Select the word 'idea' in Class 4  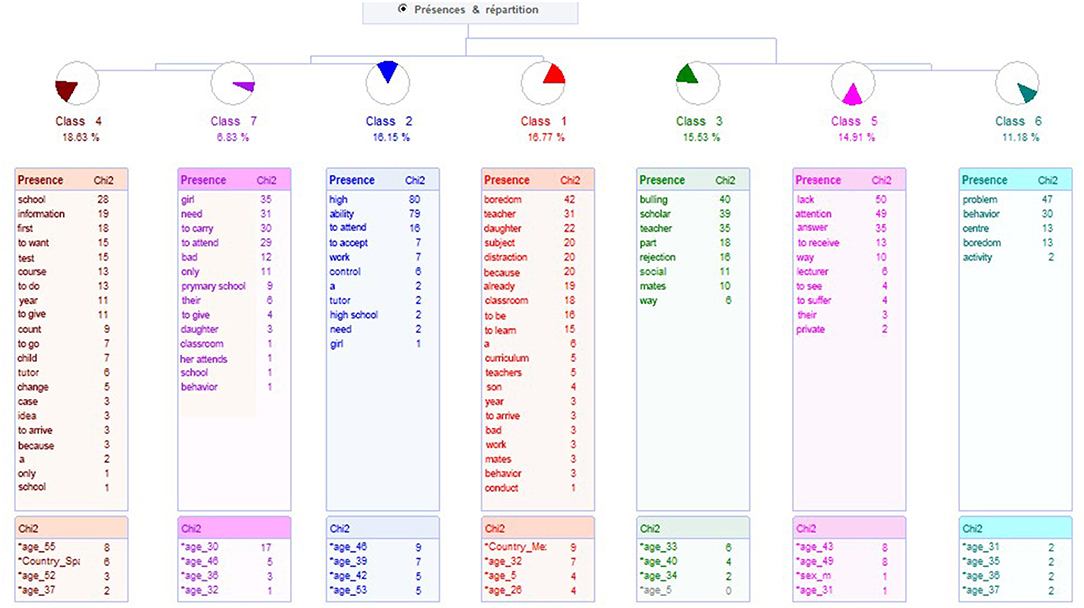[27, 416]
